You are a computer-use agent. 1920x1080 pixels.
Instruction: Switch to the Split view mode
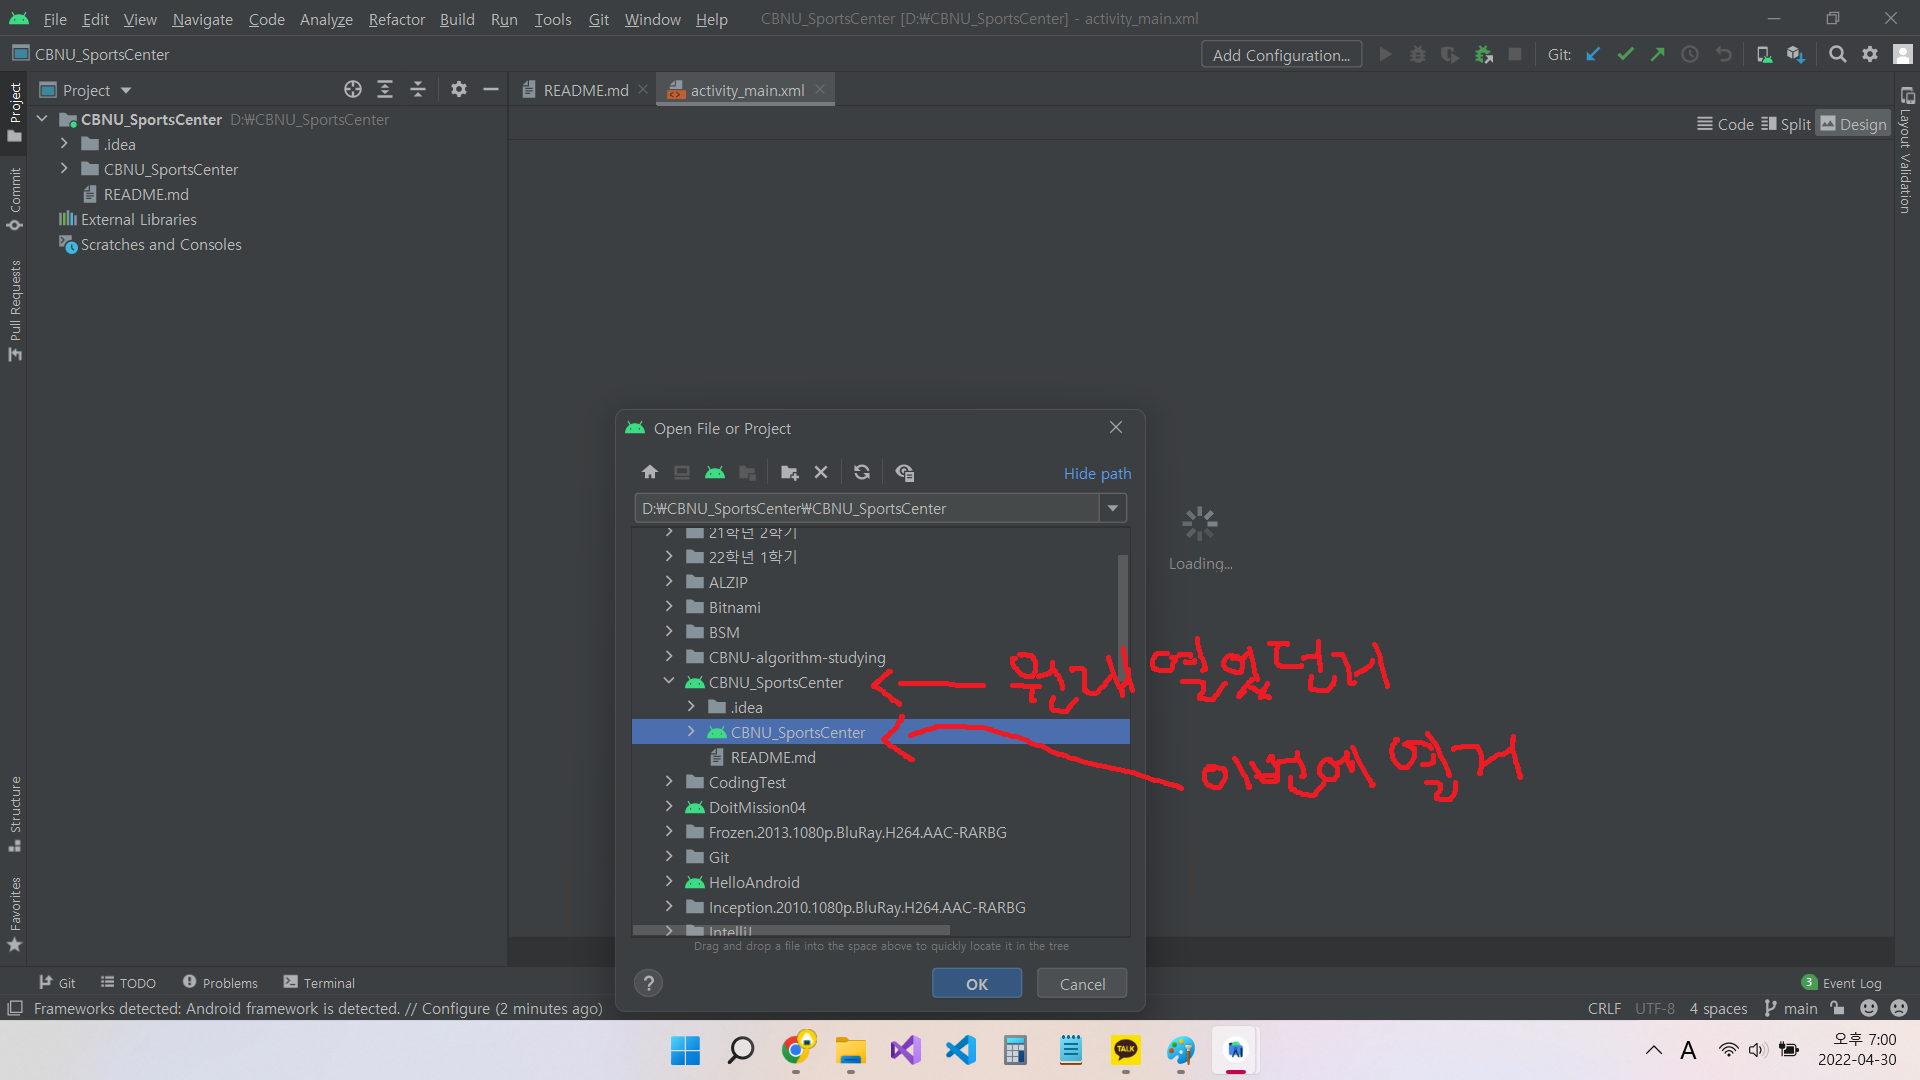1786,124
